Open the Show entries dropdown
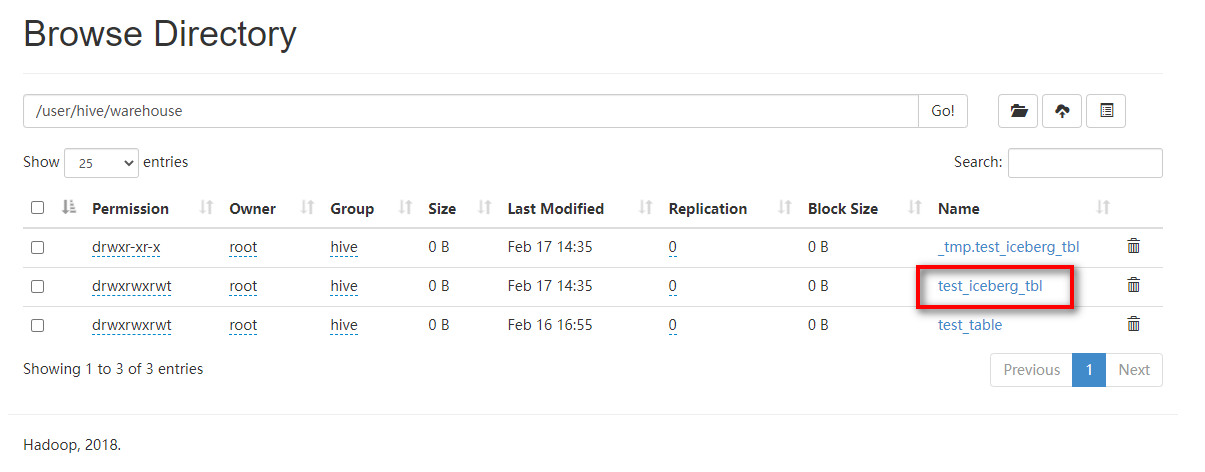 point(101,162)
